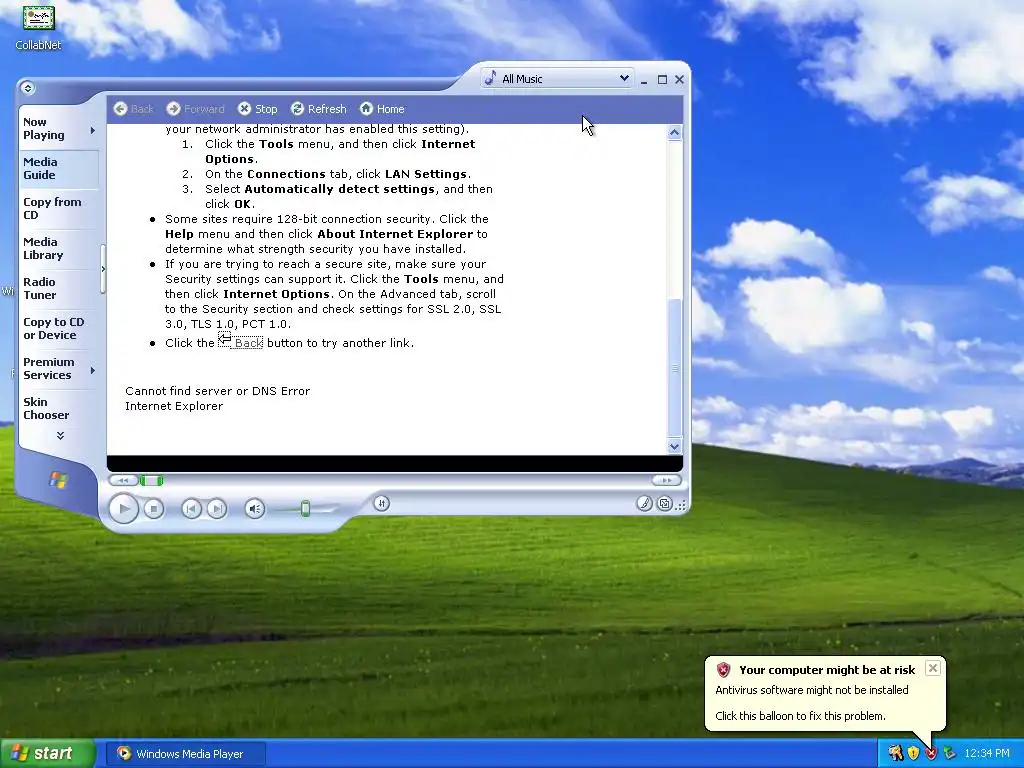Stop loading the page

[x=257, y=109]
